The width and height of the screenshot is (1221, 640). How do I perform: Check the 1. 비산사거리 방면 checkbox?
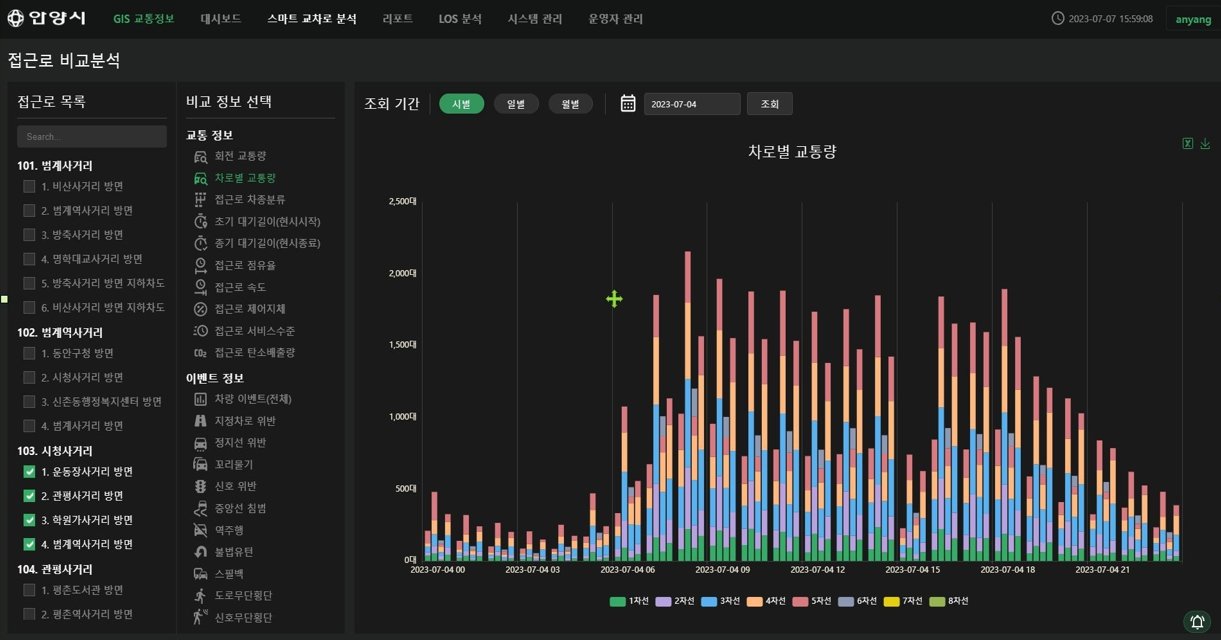point(29,186)
